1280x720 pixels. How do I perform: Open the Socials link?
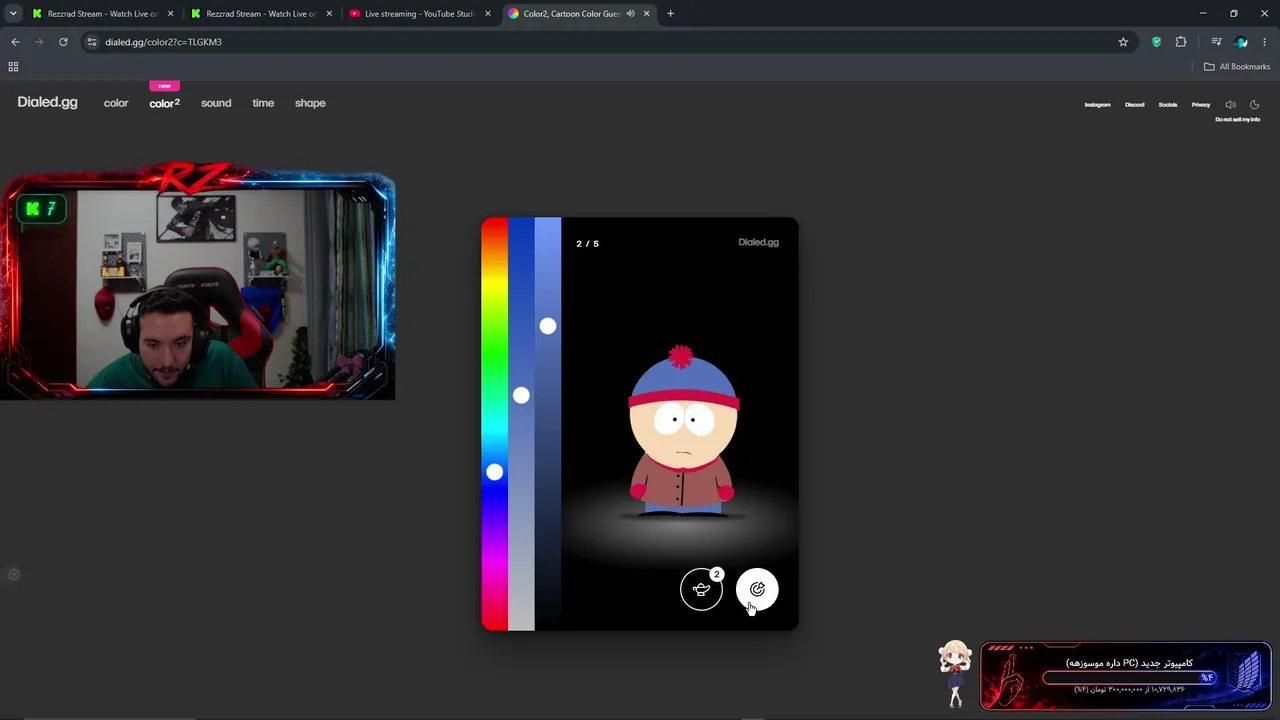(x=1168, y=105)
